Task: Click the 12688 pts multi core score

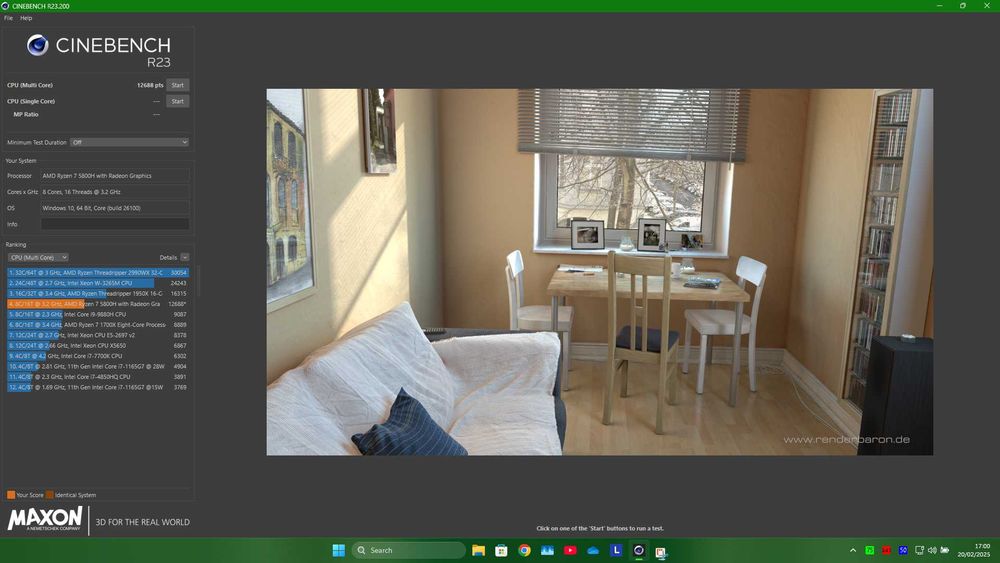Action: 150,85
